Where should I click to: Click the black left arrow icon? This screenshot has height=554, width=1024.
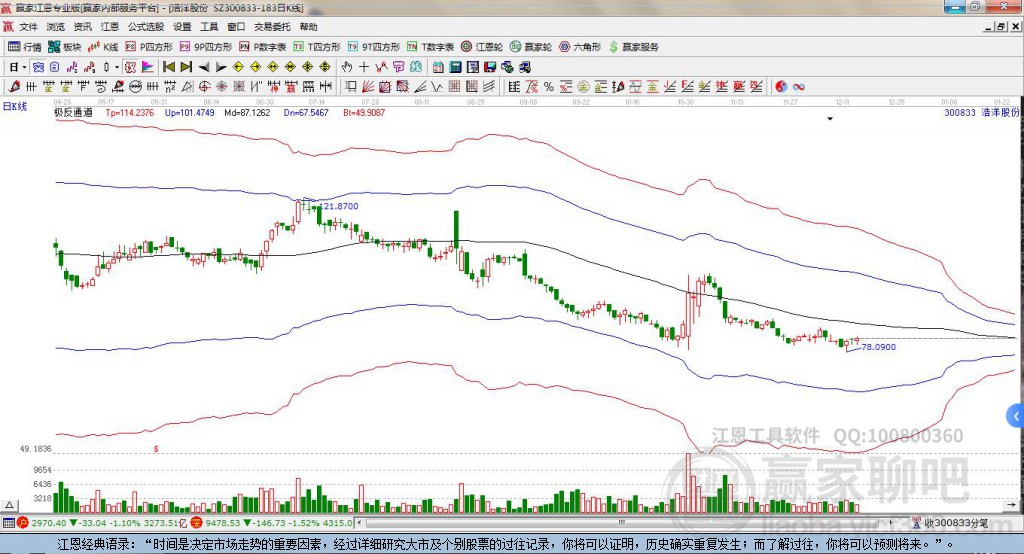(204, 67)
